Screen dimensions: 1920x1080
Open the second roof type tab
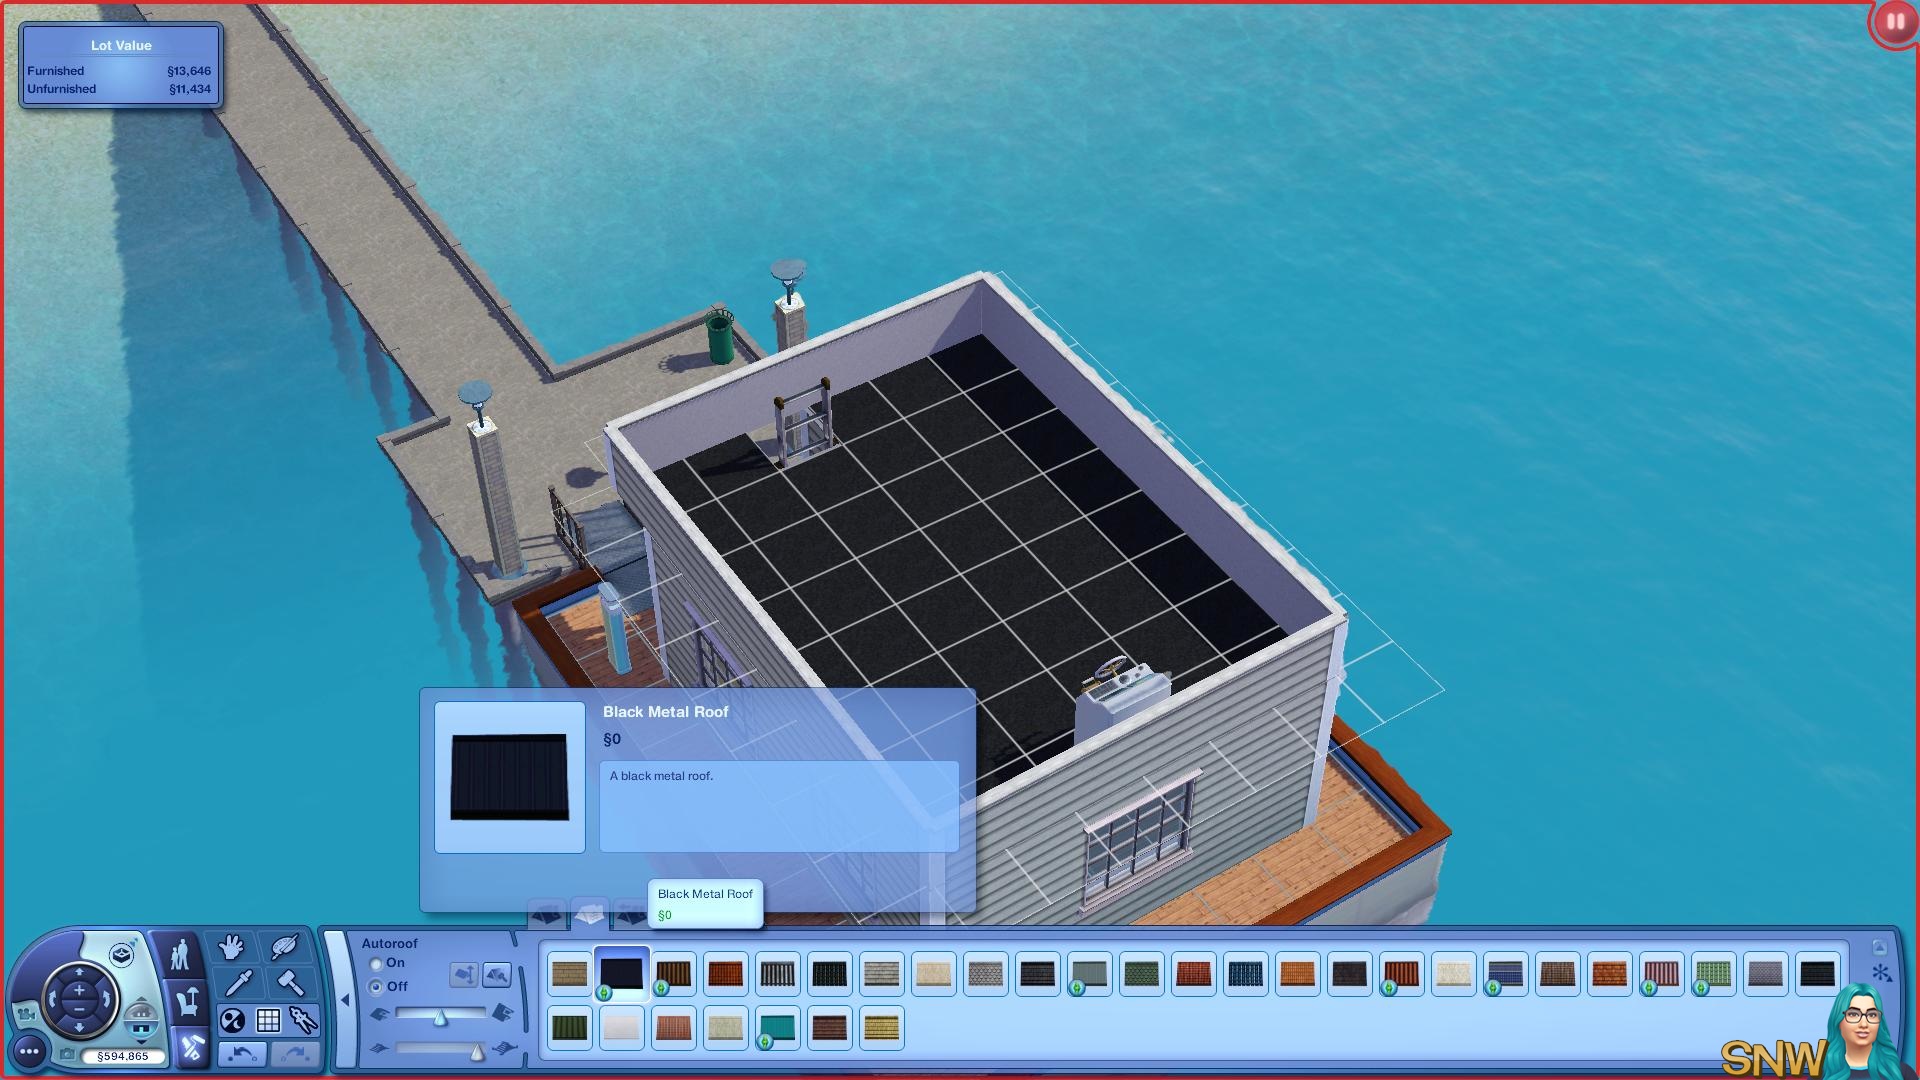(x=589, y=913)
